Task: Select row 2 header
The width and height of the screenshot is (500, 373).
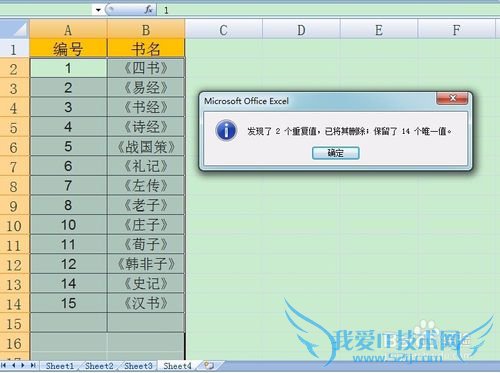Action: tap(14, 68)
